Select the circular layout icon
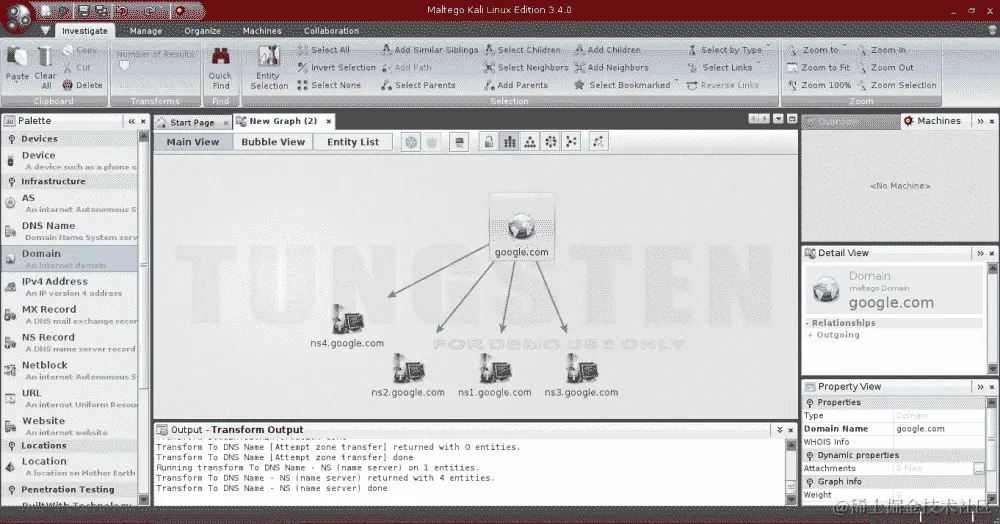Image resolution: width=1000 pixels, height=524 pixels. point(550,142)
